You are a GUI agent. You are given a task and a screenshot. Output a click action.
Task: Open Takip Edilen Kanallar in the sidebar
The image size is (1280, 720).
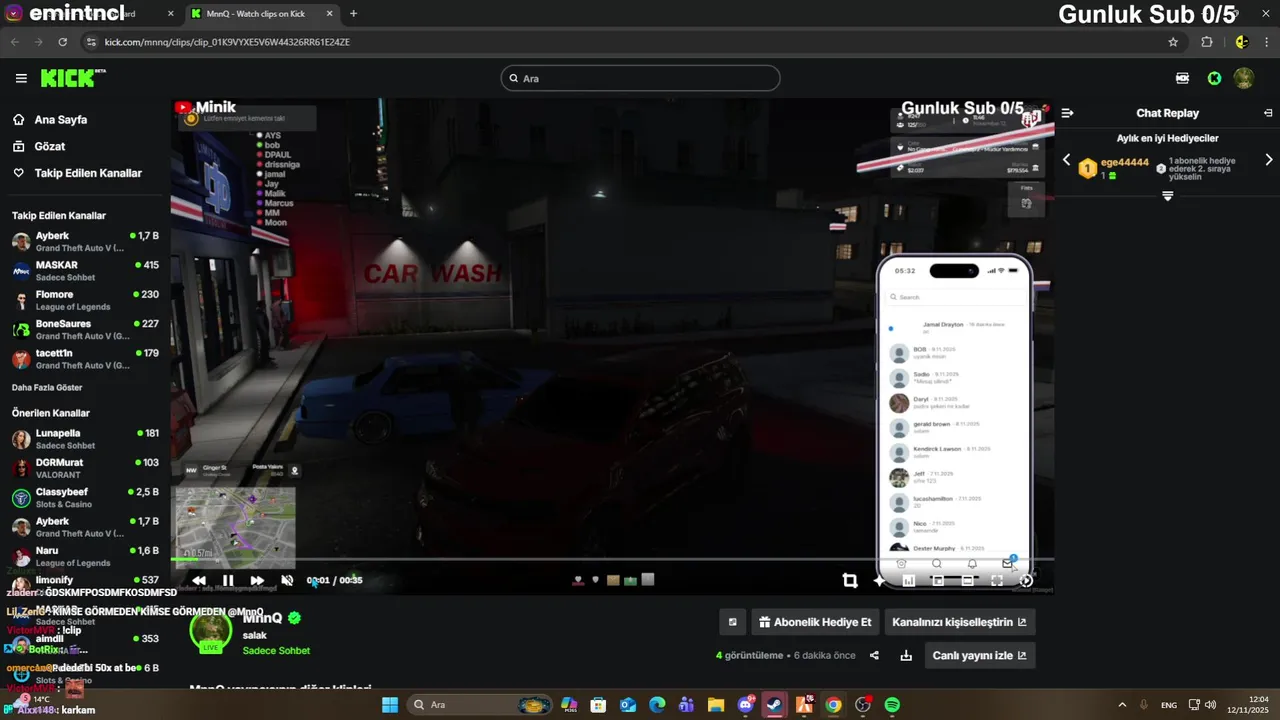pyautogui.click(x=77, y=173)
